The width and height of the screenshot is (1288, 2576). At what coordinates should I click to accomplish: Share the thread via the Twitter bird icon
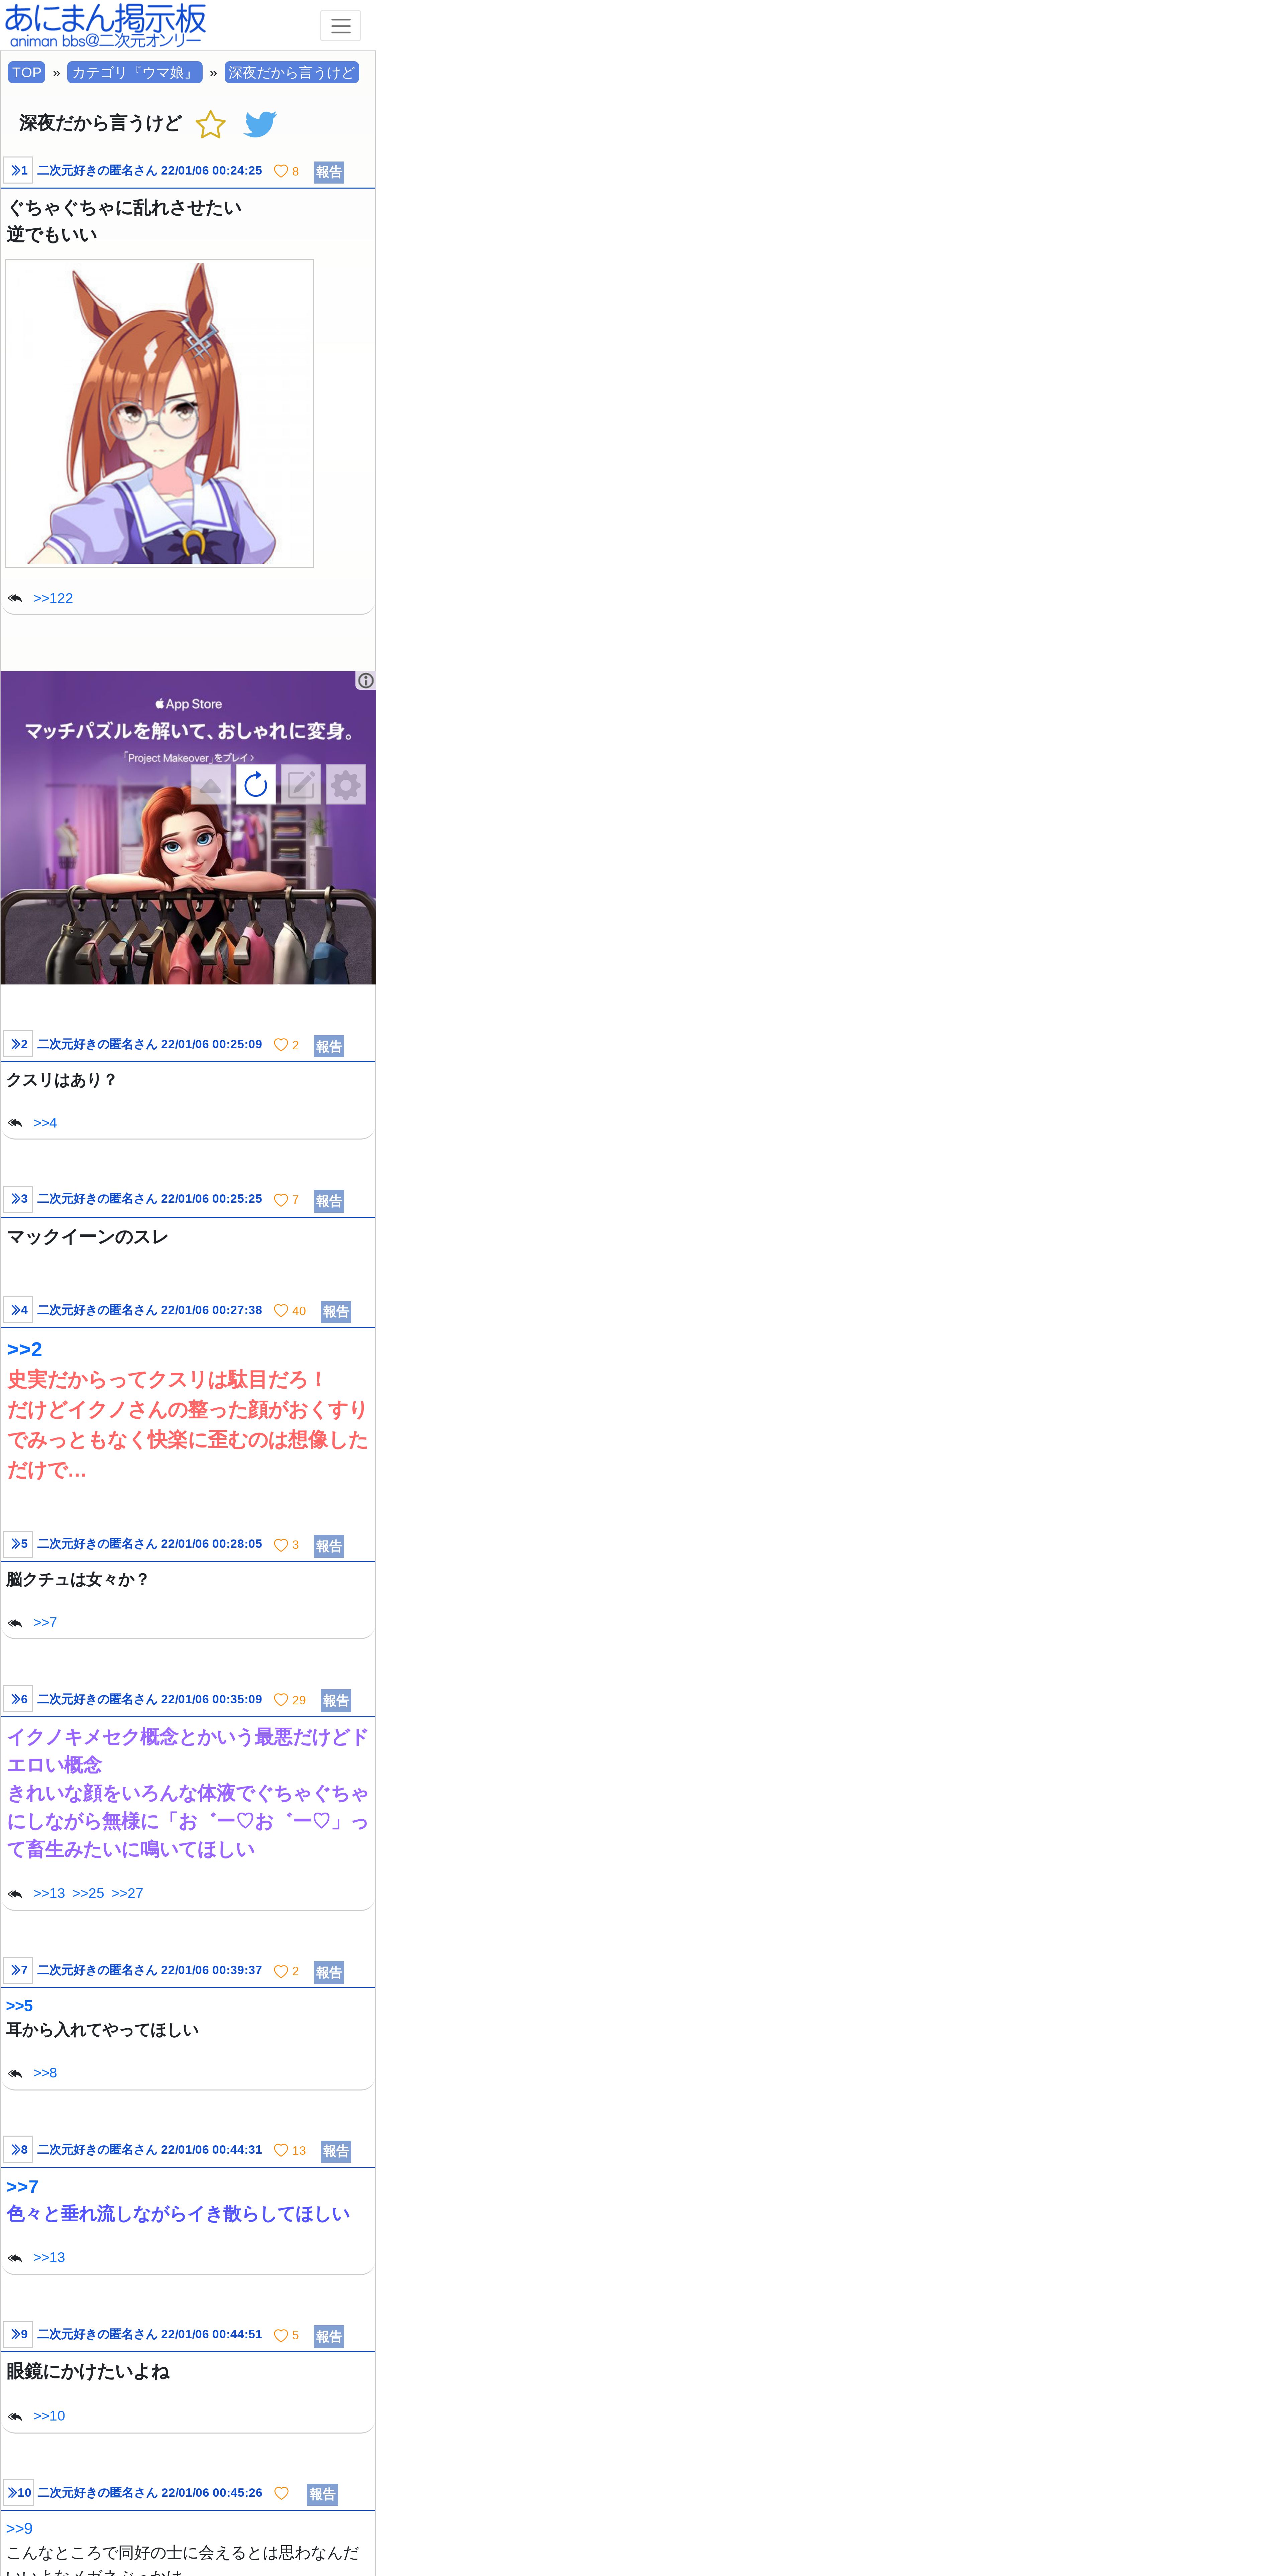point(260,124)
